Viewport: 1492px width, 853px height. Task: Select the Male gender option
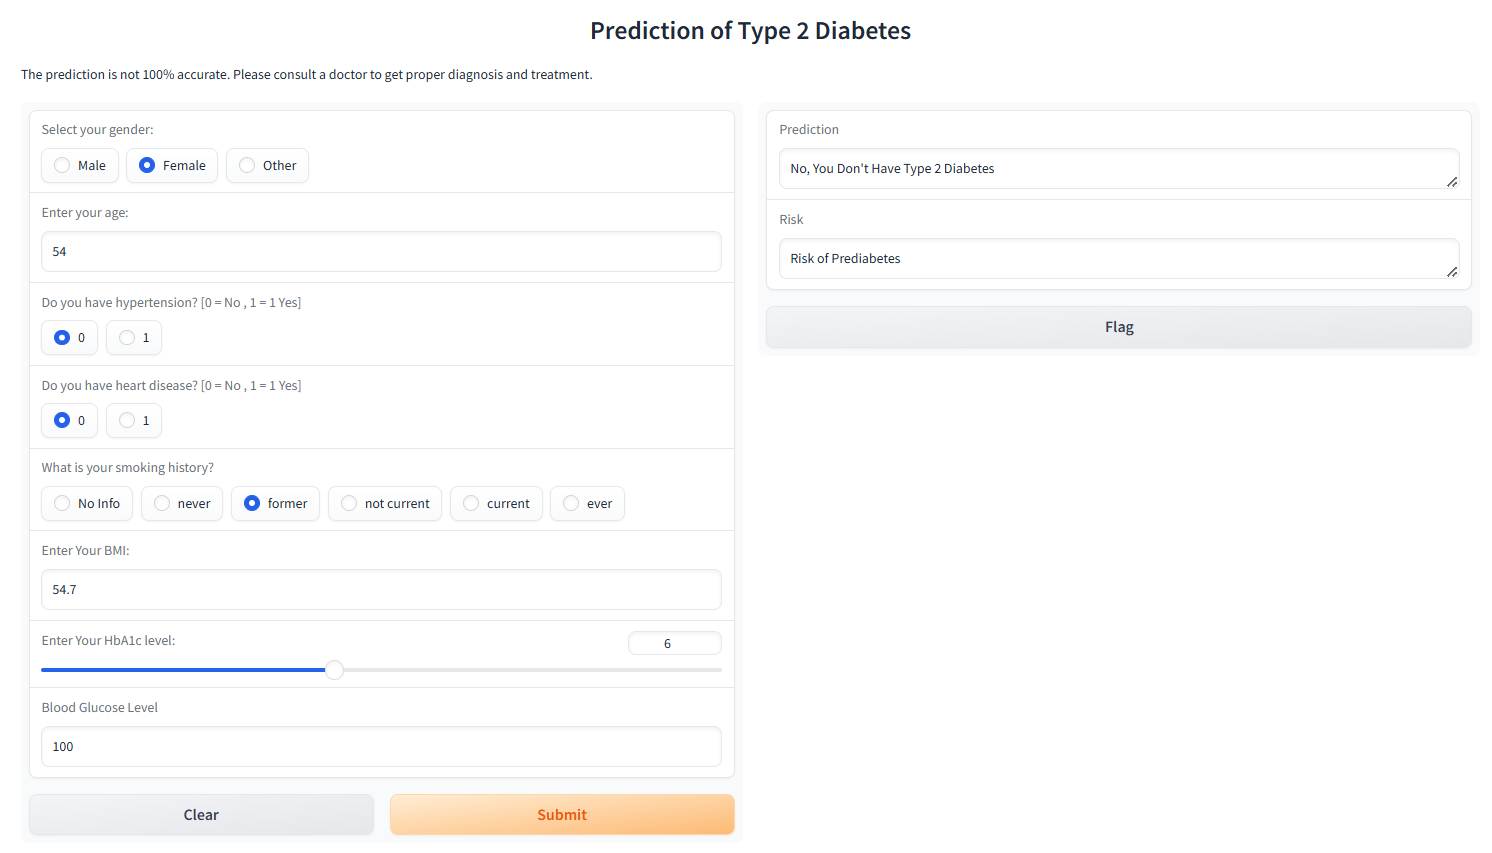coord(80,166)
